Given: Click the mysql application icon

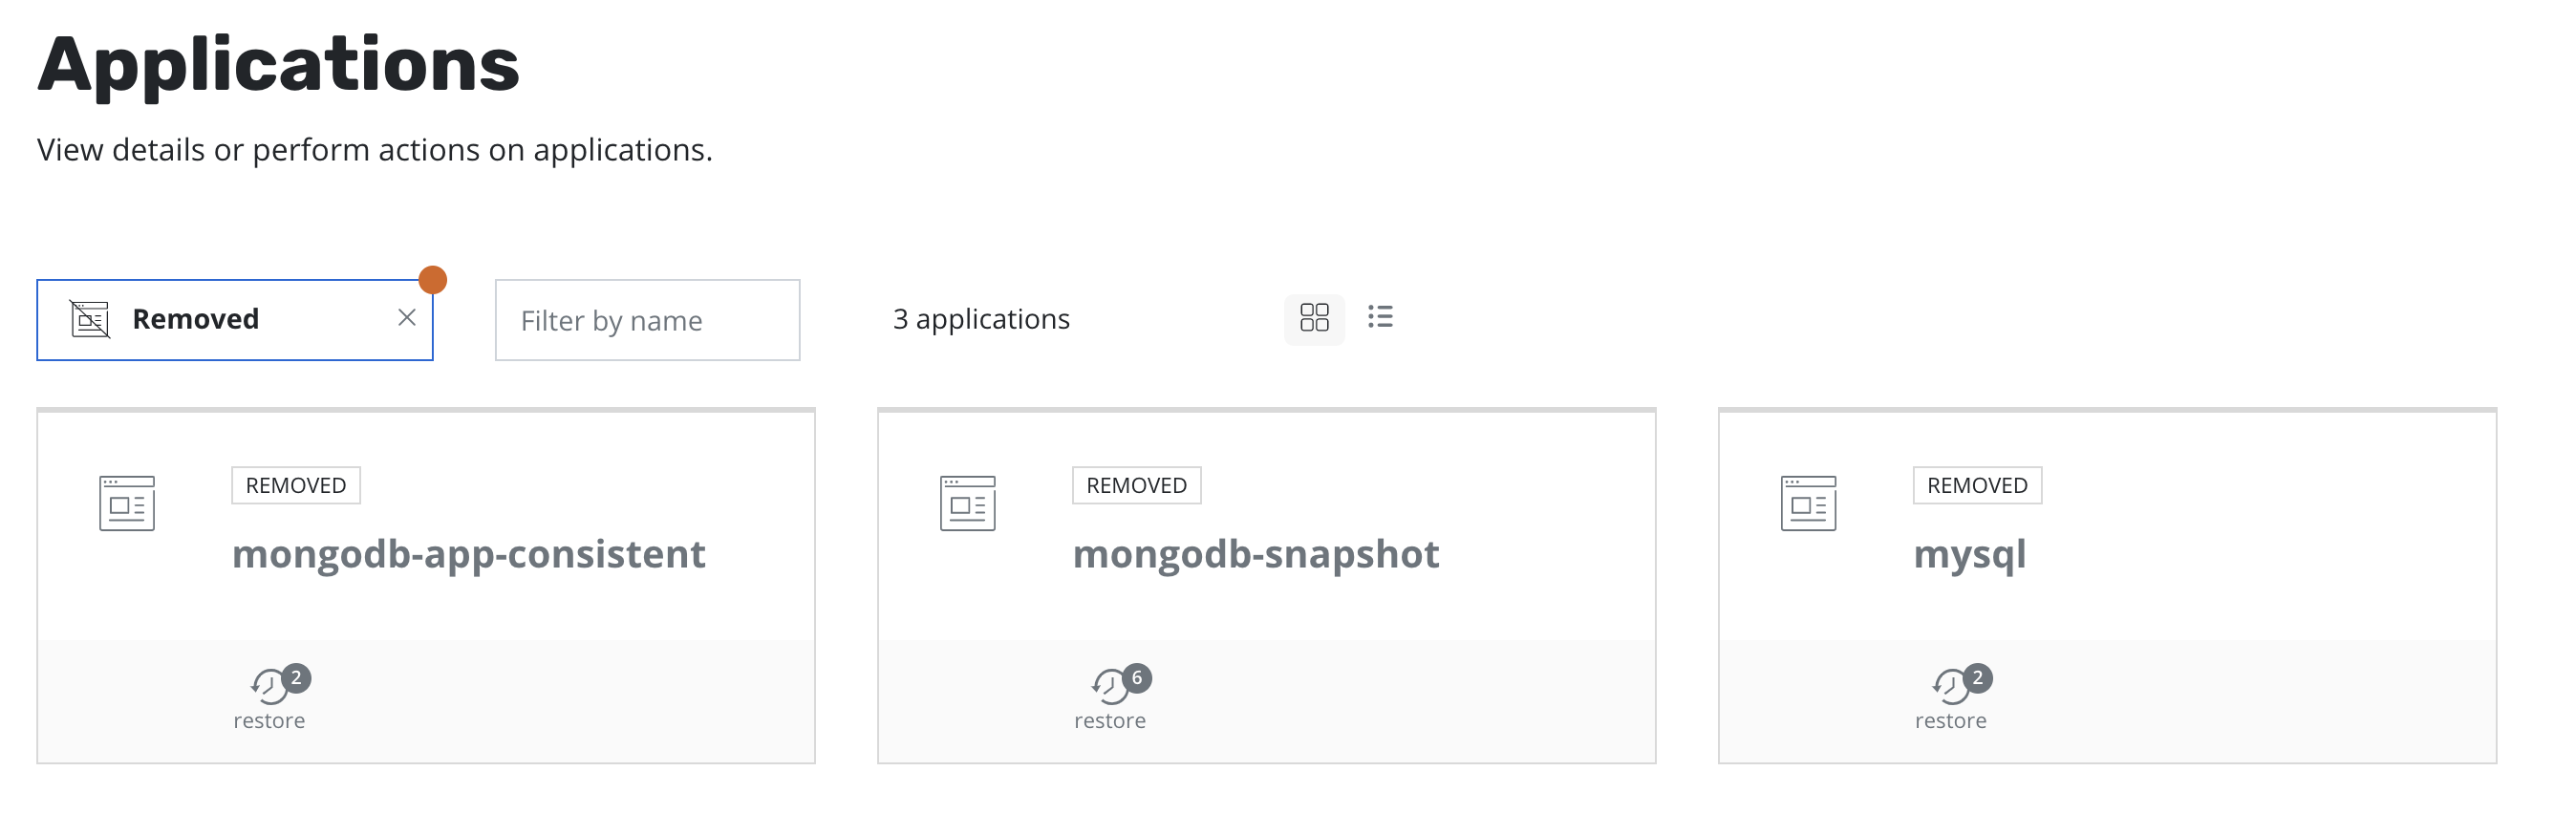Looking at the screenshot, I should pos(1808,503).
